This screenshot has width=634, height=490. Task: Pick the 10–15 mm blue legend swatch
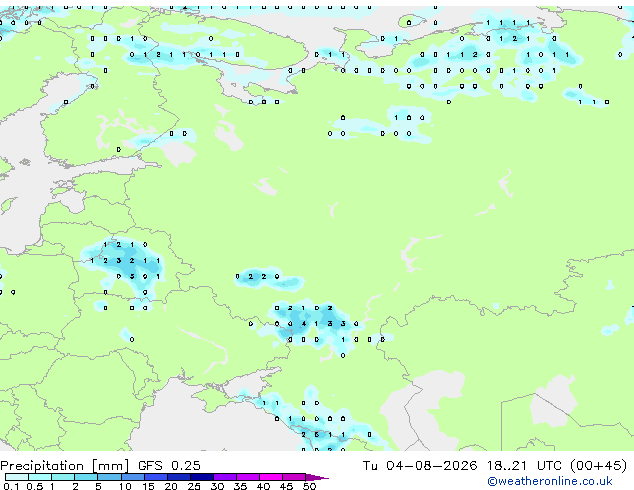pos(132,477)
